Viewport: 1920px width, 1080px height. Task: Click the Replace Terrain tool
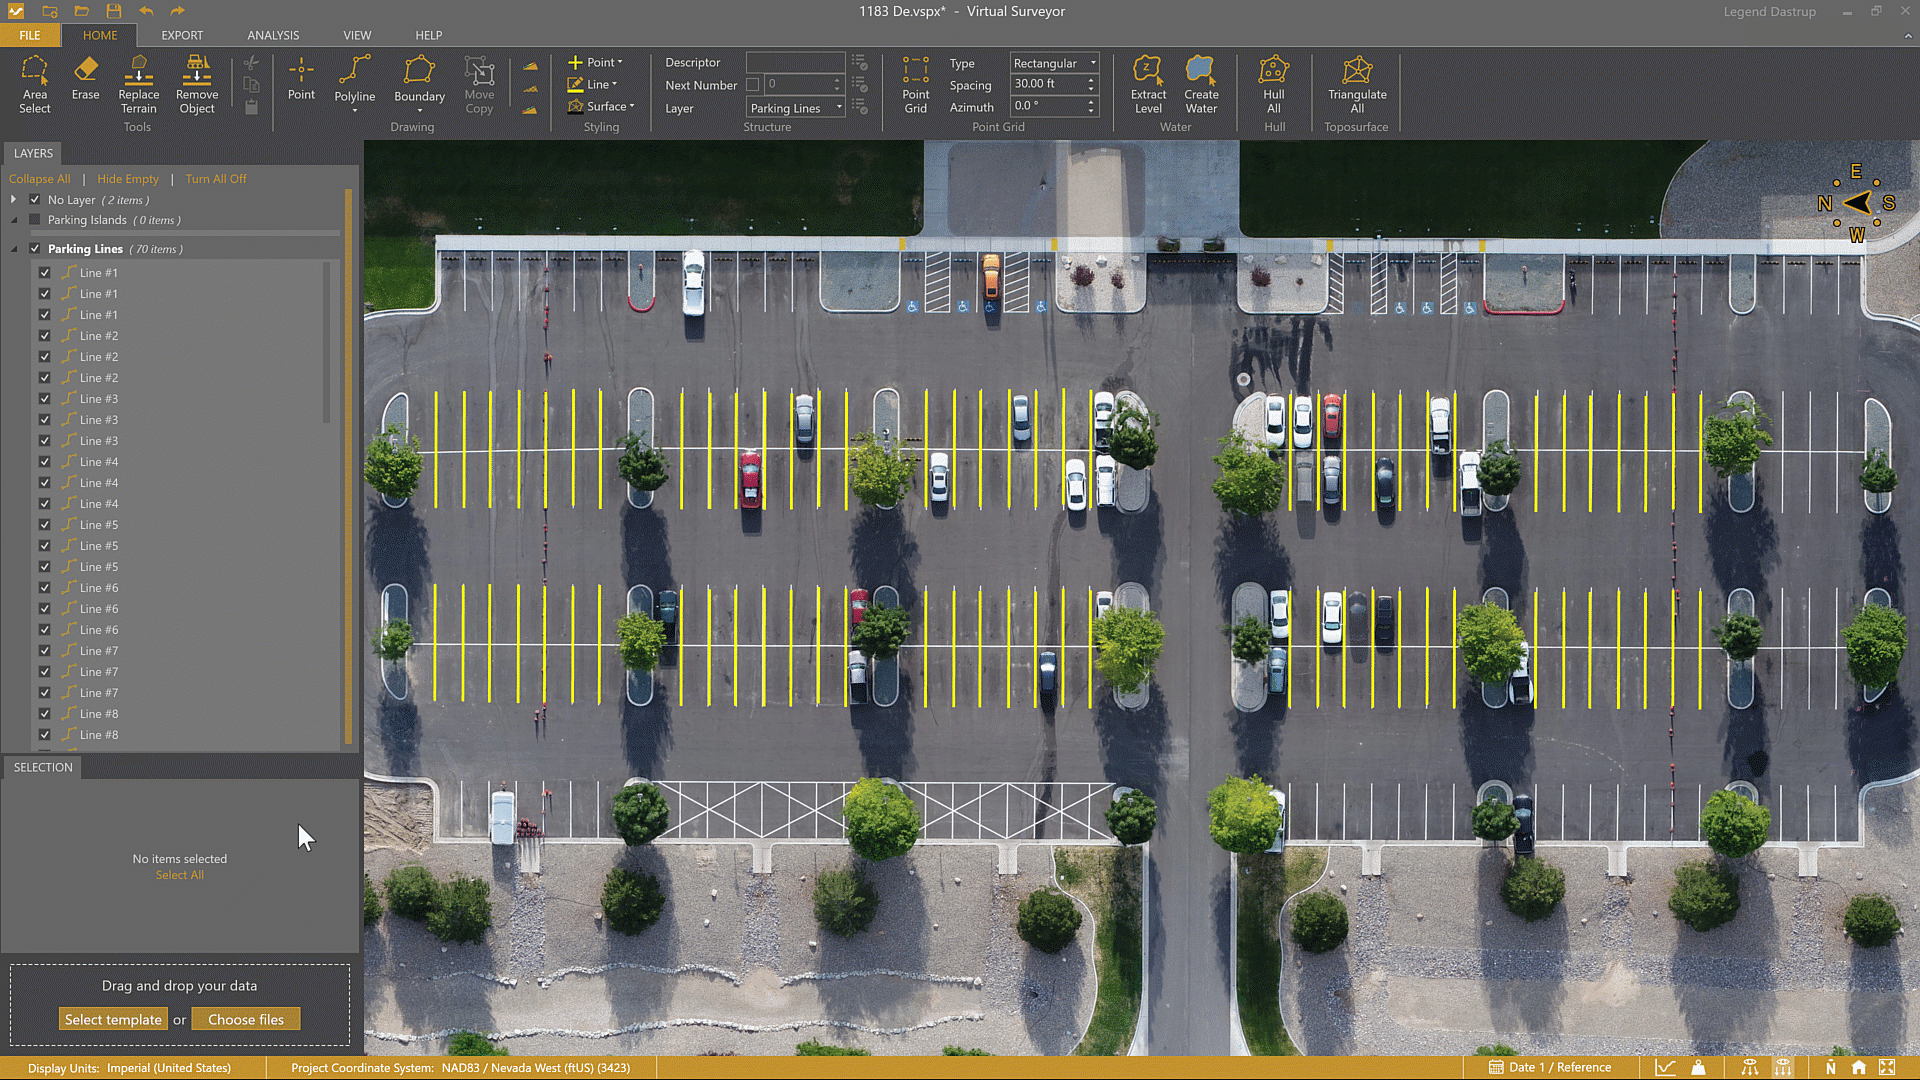click(138, 84)
